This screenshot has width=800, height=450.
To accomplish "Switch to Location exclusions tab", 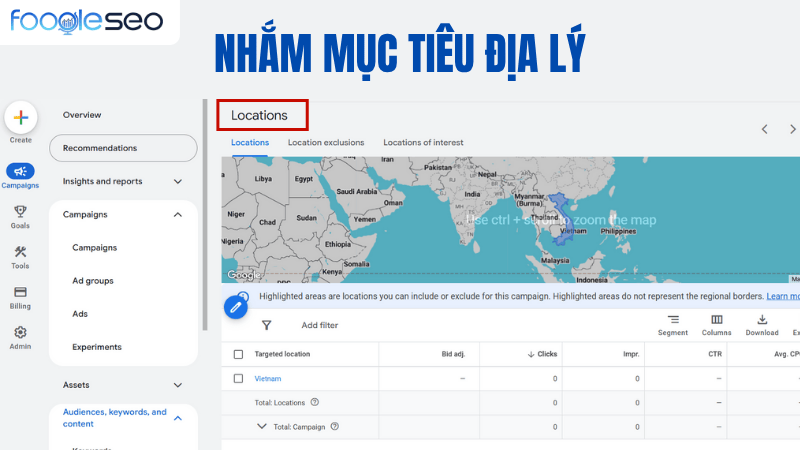I will click(326, 142).
